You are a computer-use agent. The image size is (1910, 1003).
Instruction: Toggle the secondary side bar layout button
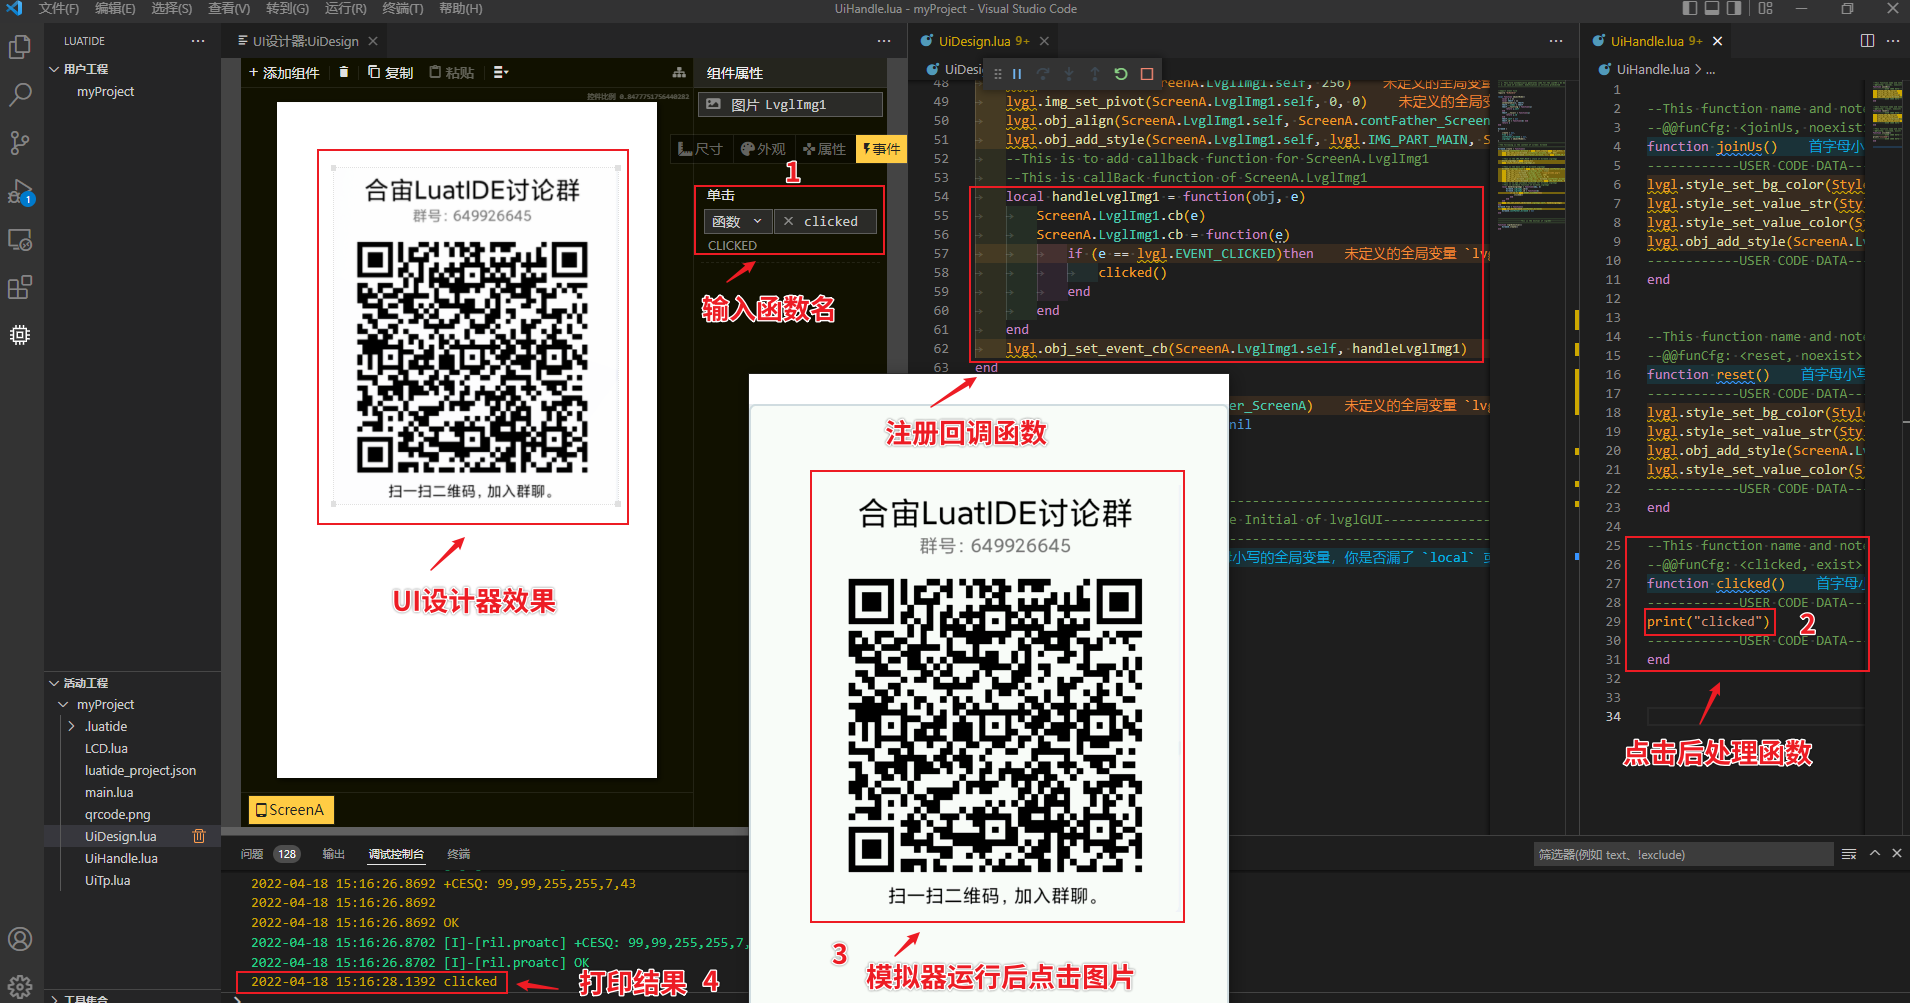(x=1734, y=9)
